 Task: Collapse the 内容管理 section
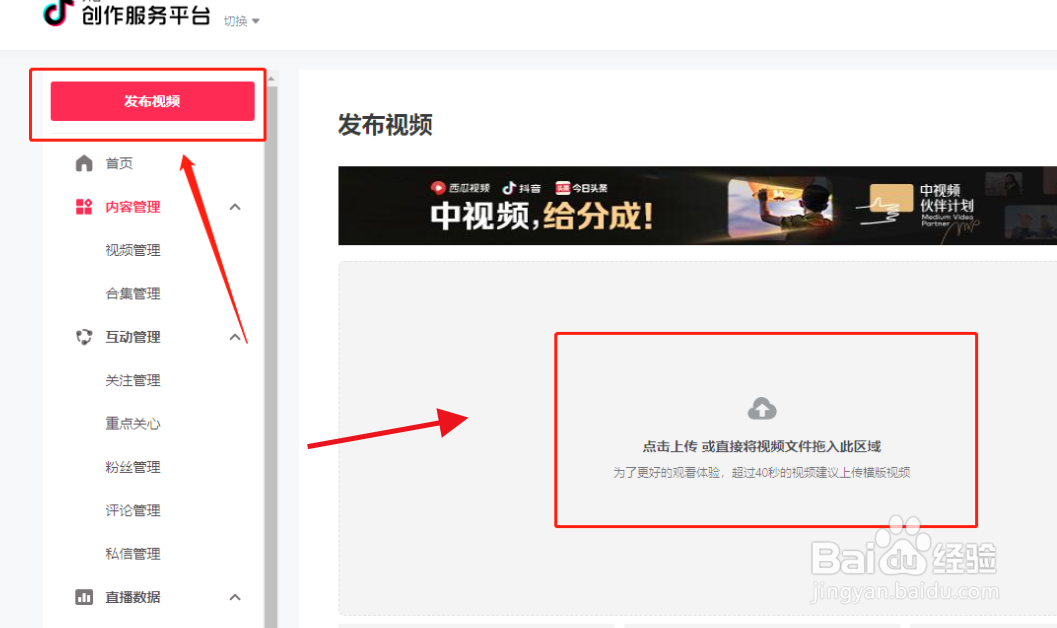234,207
